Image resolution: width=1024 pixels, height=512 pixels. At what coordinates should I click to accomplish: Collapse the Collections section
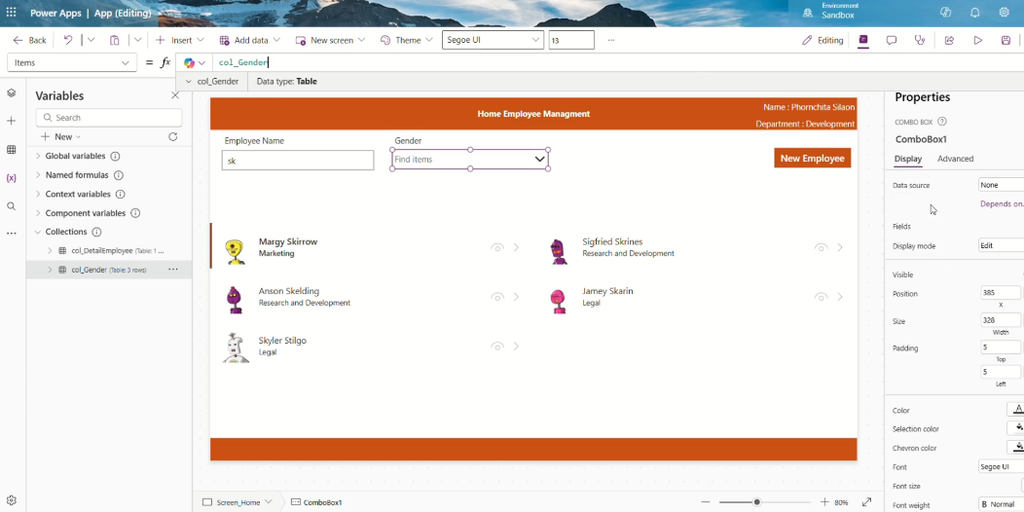(x=37, y=232)
